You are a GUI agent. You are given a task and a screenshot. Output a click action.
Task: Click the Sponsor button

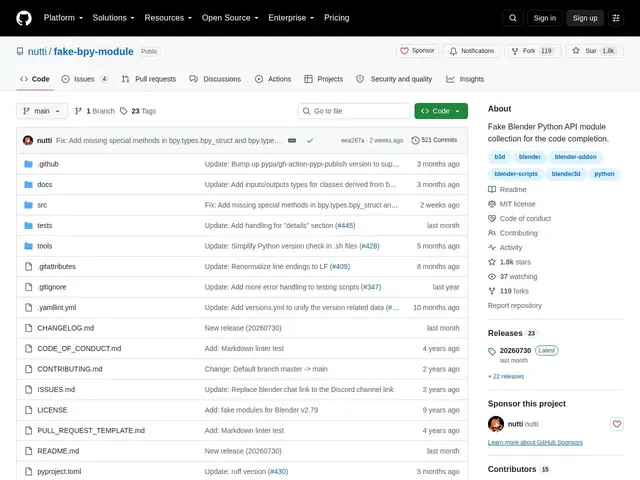pos(417,51)
